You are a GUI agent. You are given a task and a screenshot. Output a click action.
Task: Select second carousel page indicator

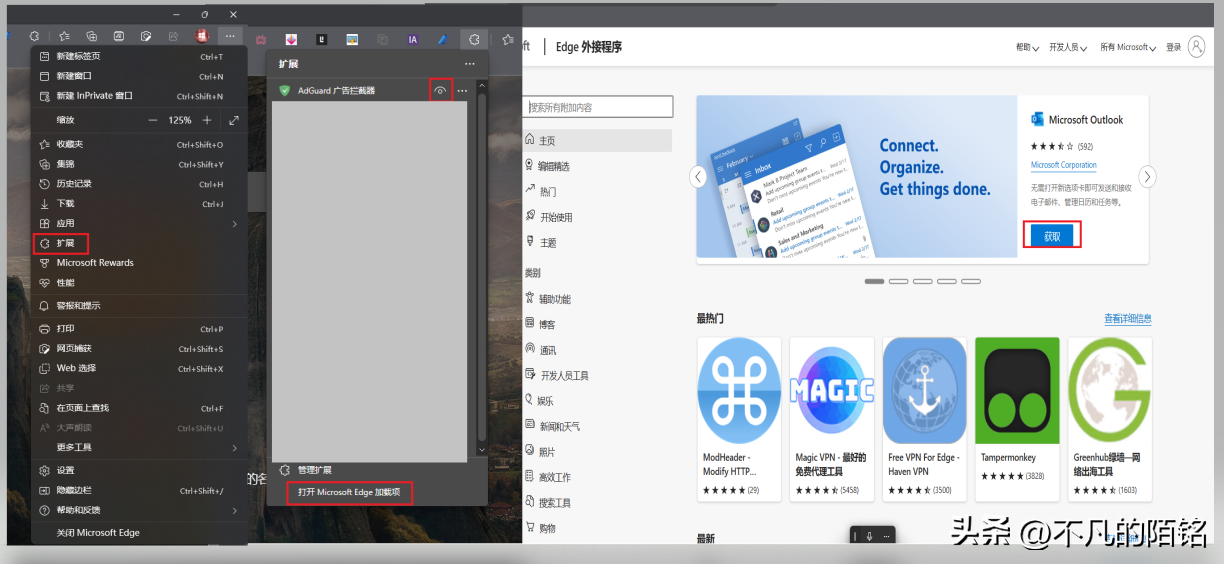tap(898, 281)
